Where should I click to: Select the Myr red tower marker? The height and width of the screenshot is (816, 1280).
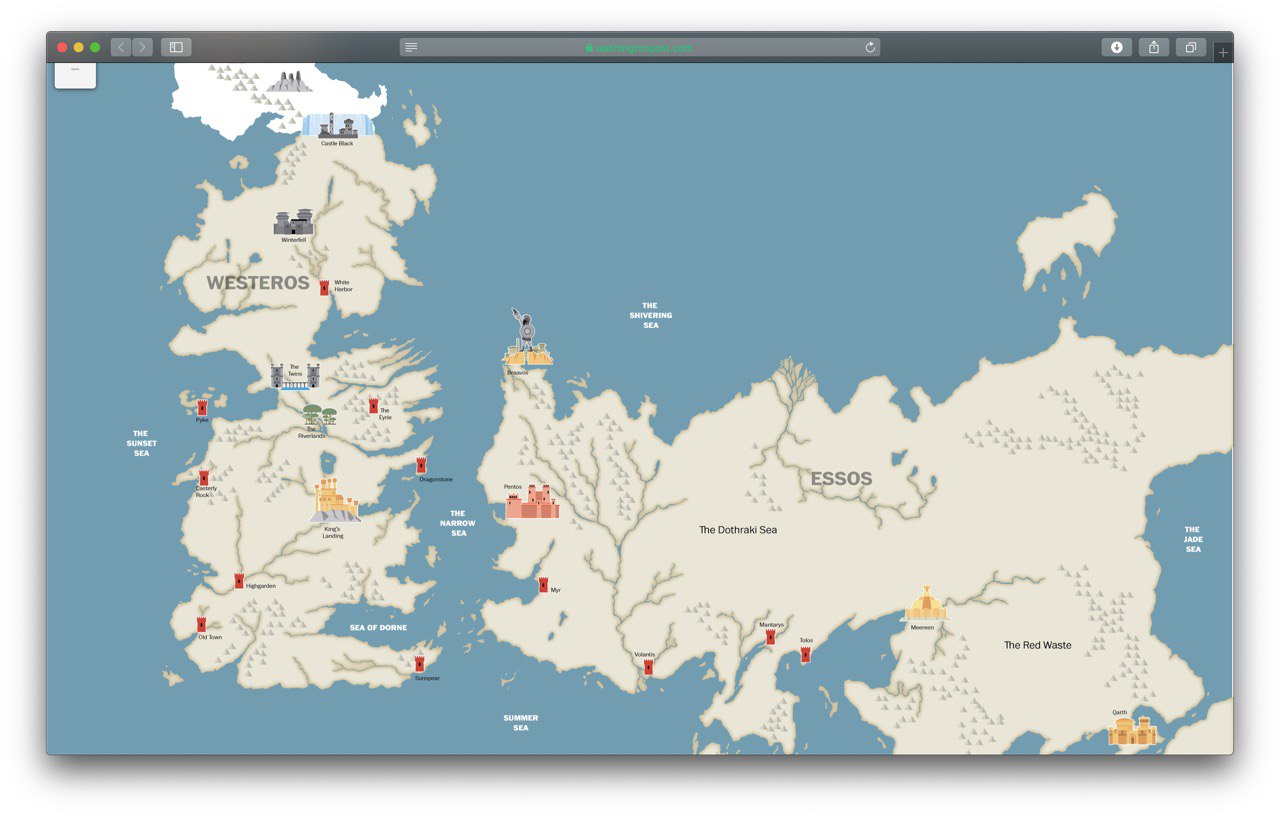pyautogui.click(x=543, y=585)
